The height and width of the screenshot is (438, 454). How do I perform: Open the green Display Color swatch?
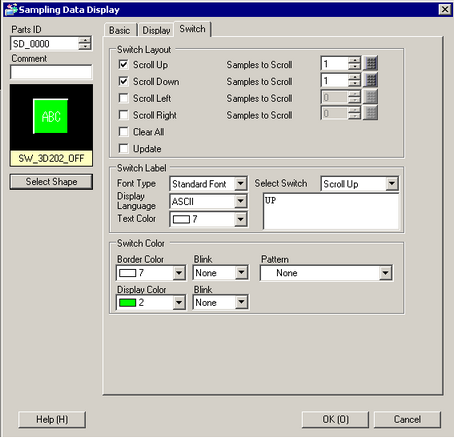151,302
